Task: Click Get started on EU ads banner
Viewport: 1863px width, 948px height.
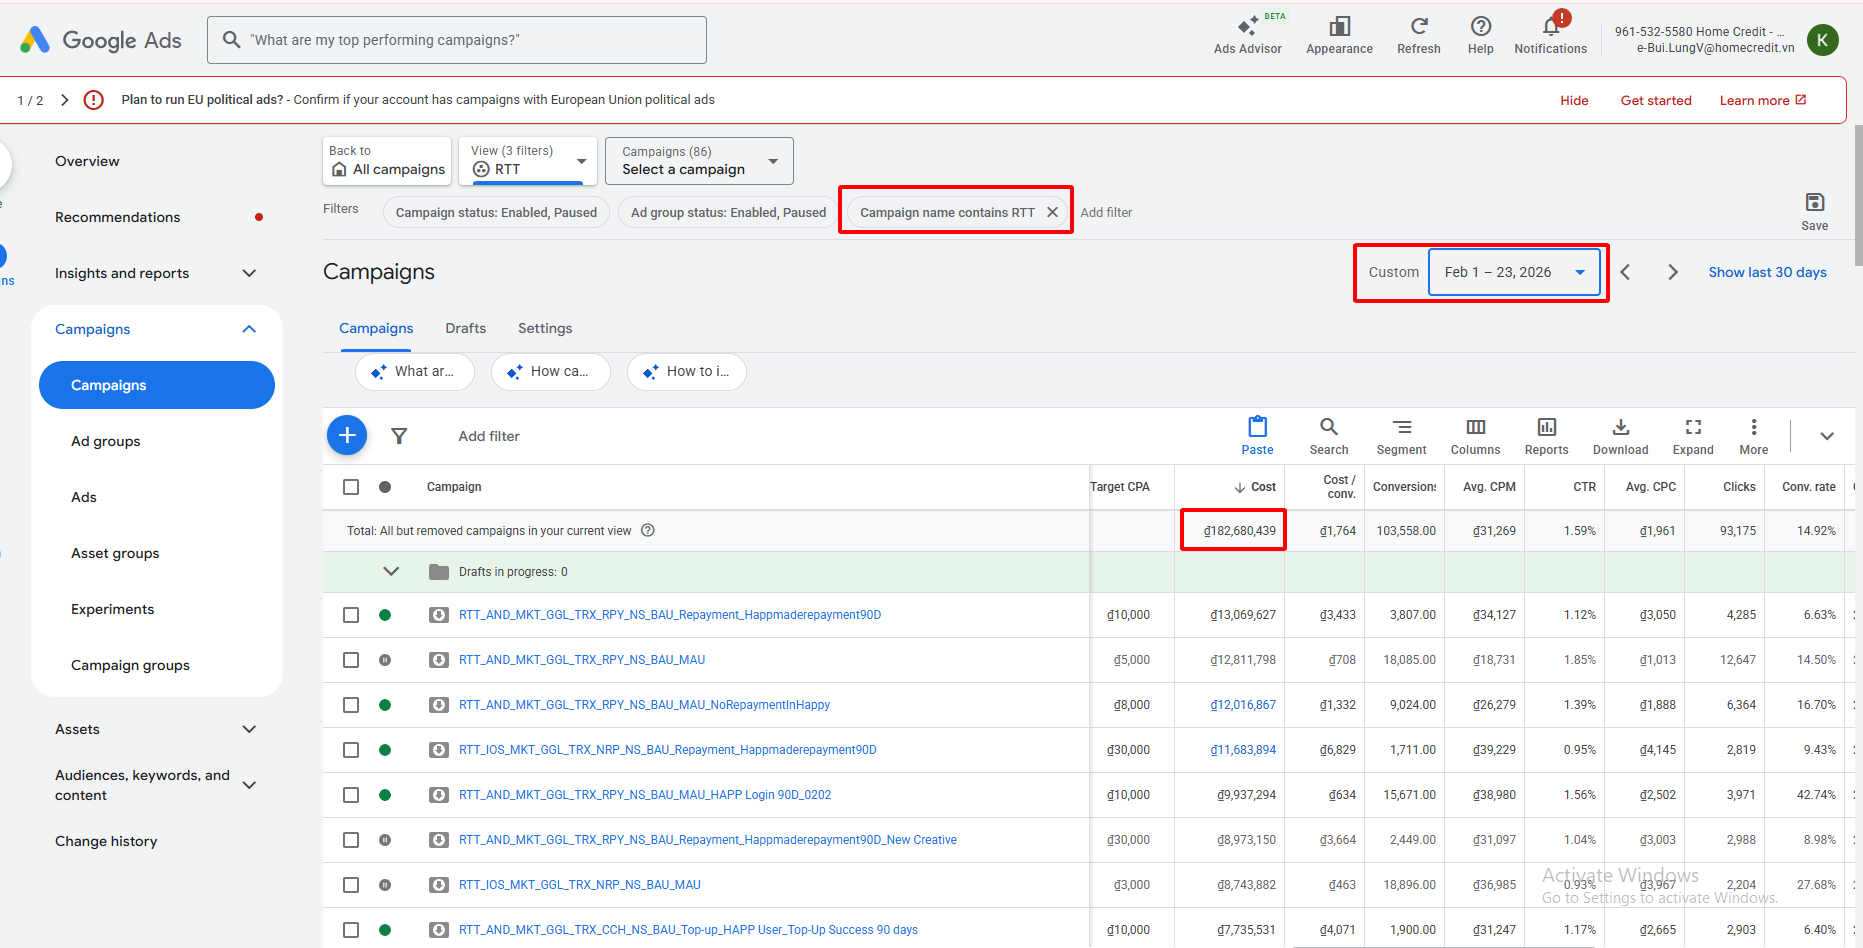Action: 1655,100
